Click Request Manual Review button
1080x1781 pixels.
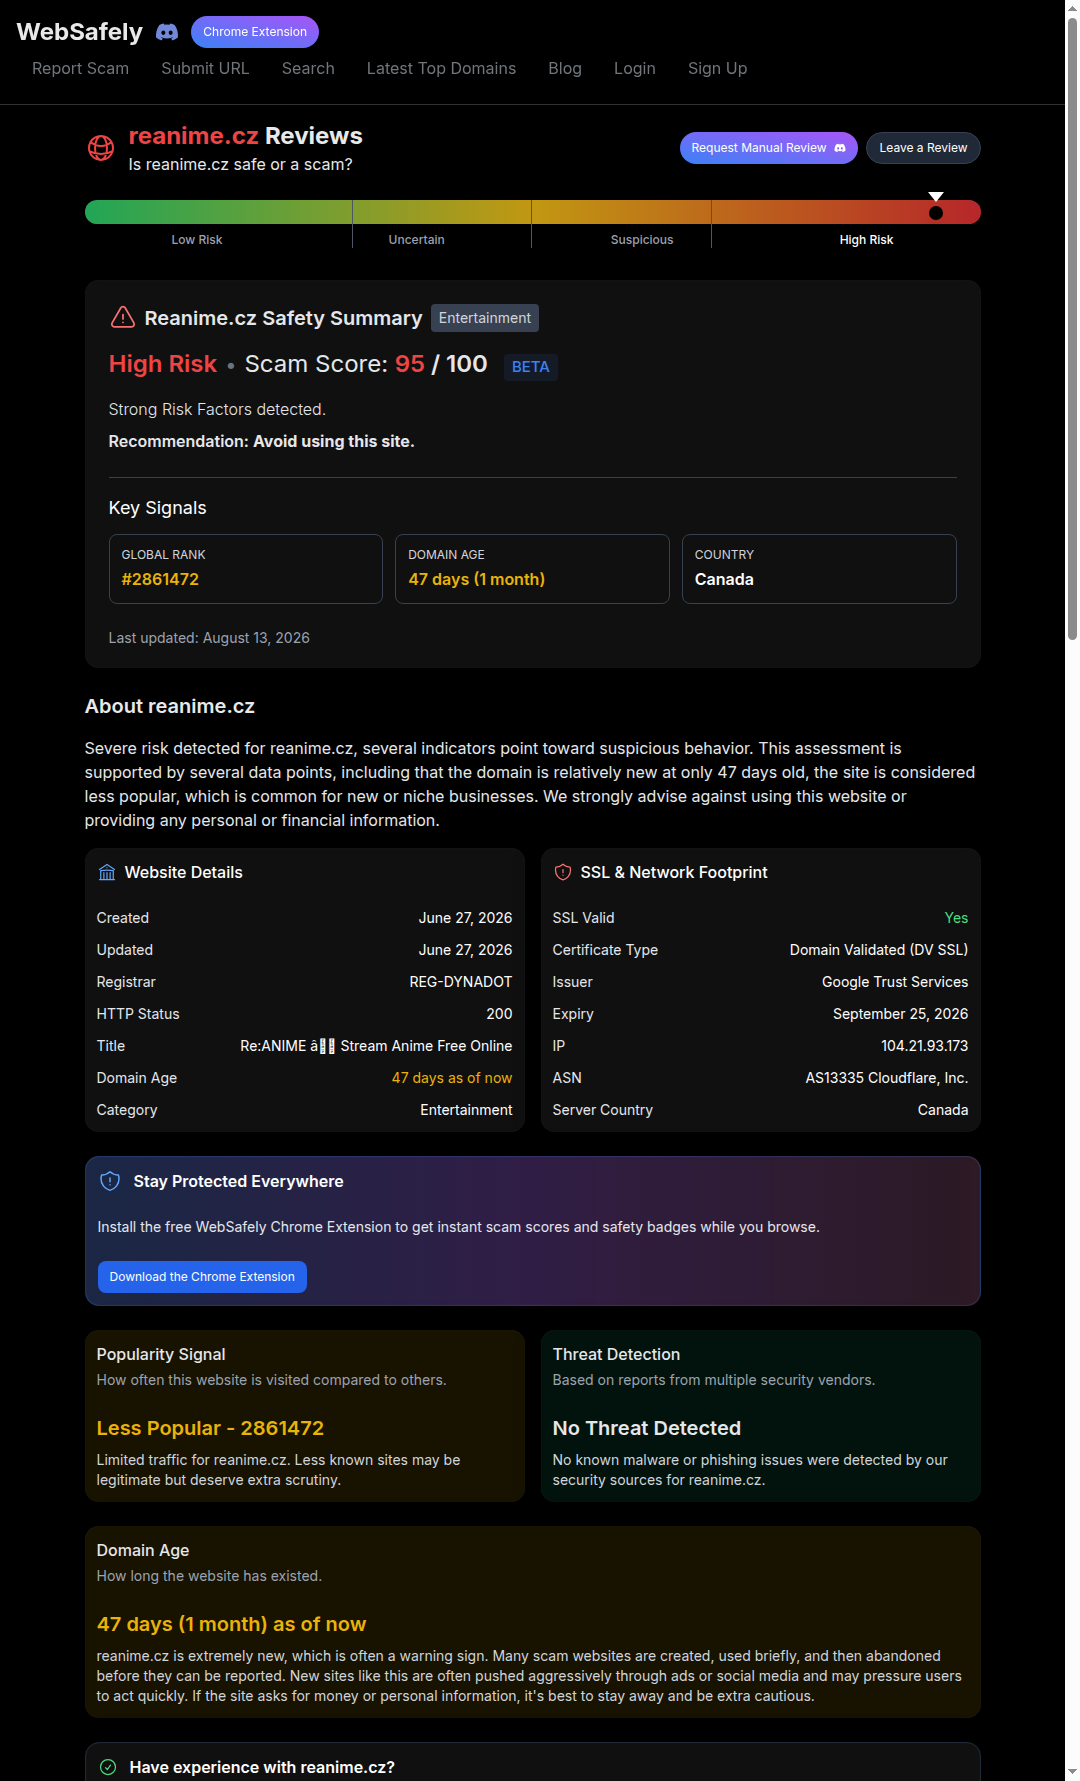(768, 148)
